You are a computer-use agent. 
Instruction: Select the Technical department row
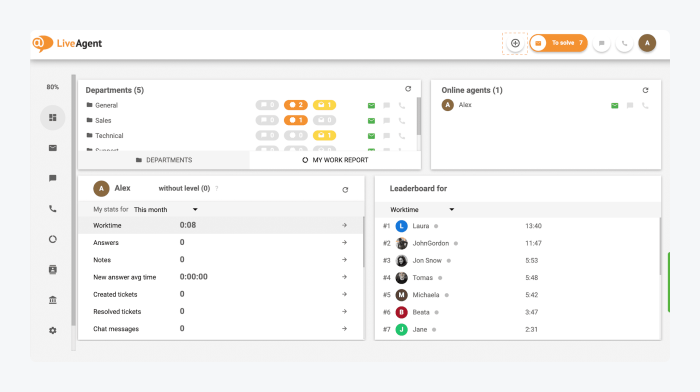(x=248, y=136)
